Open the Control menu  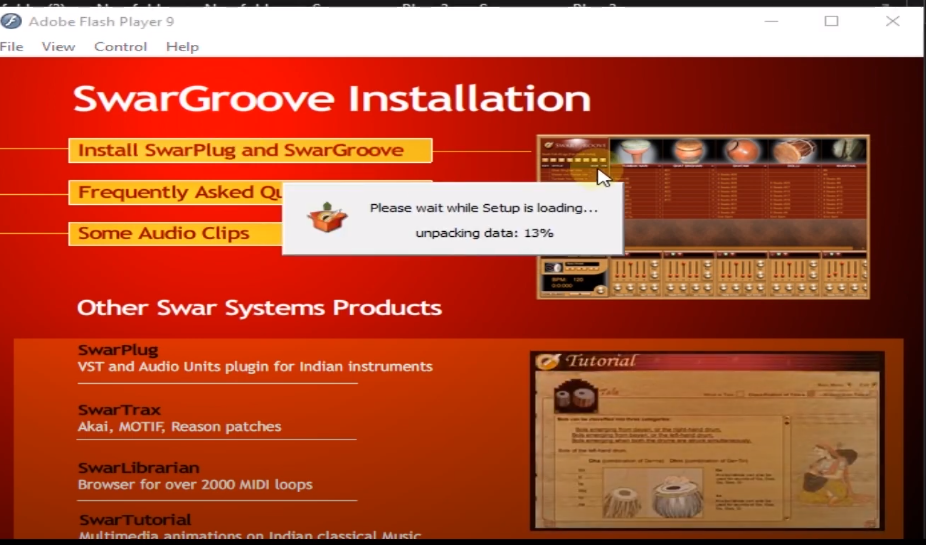coord(120,47)
